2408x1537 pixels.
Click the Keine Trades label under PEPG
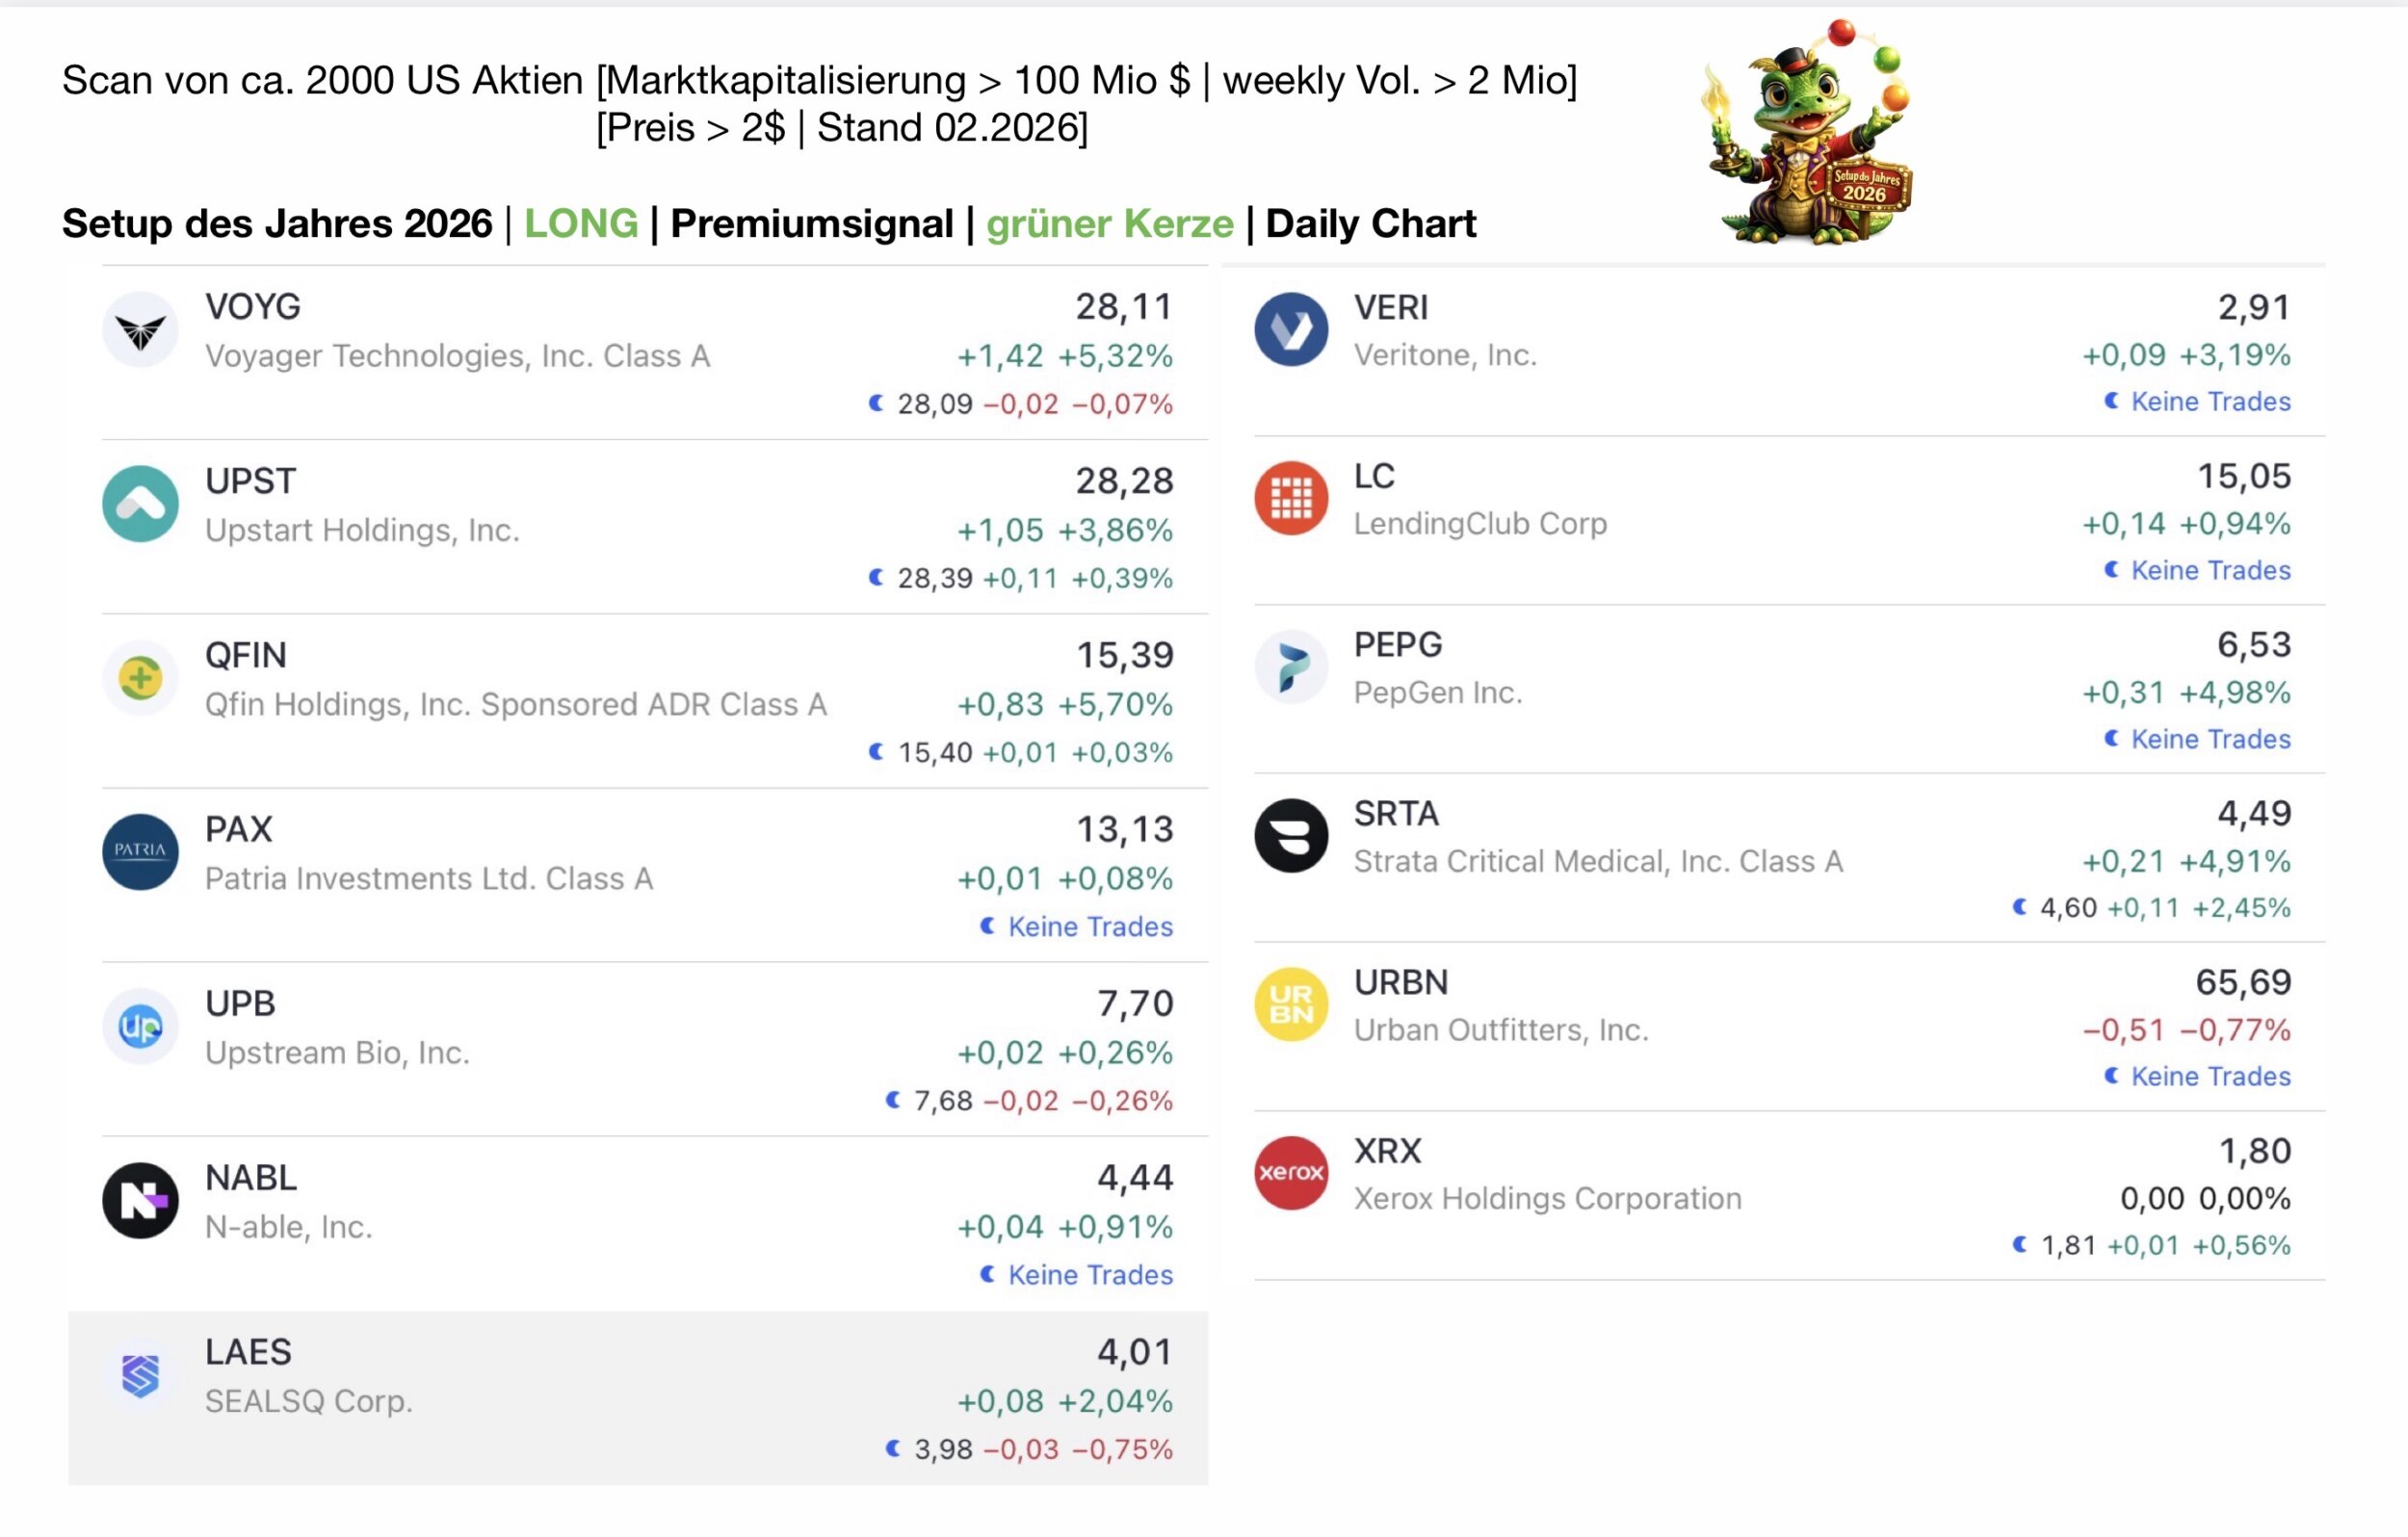click(x=2210, y=739)
